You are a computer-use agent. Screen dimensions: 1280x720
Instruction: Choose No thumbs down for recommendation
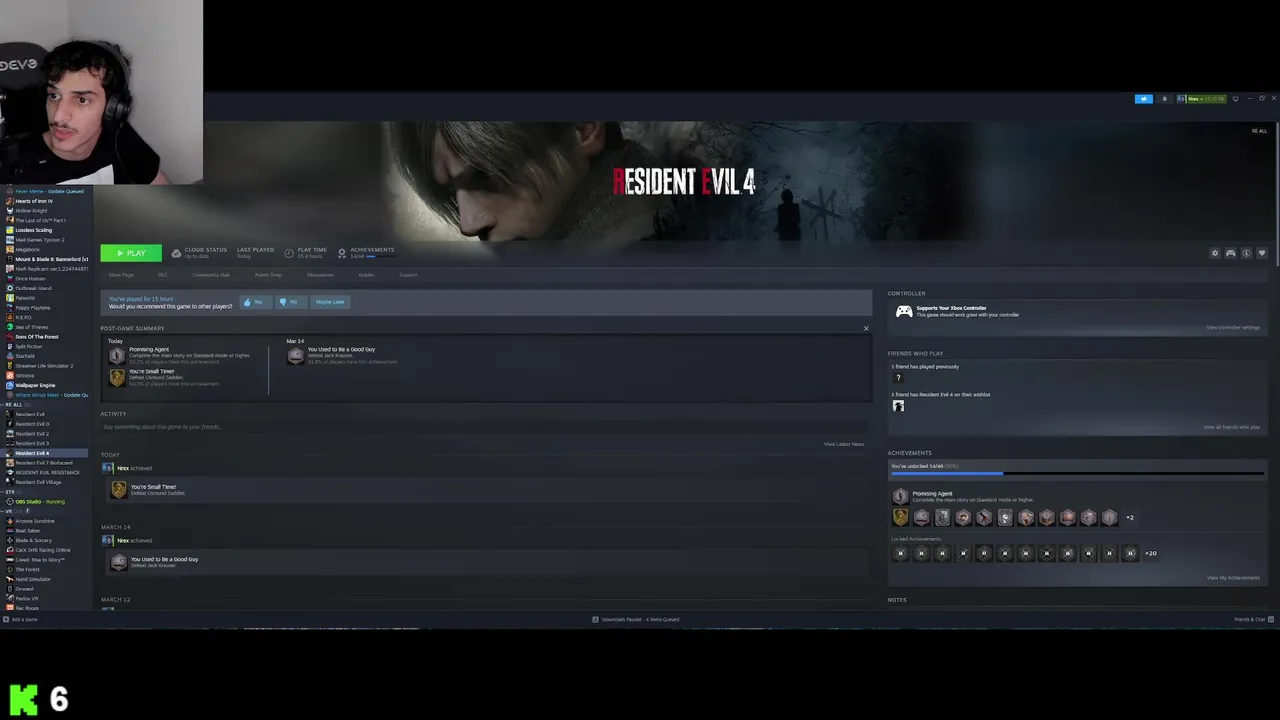(x=290, y=302)
